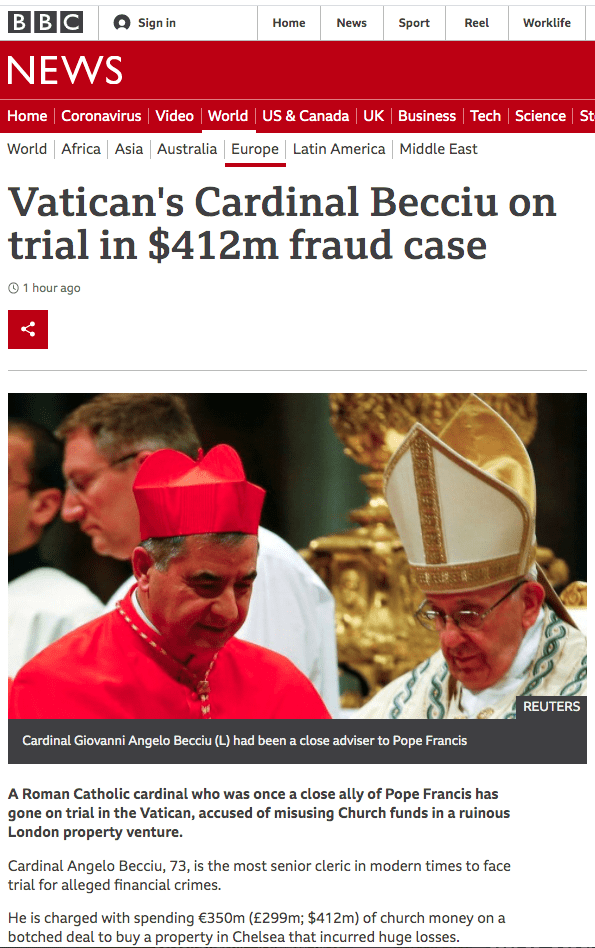Select Coronavirus in news navigation
Viewport: 595px width, 948px height.
tap(101, 115)
